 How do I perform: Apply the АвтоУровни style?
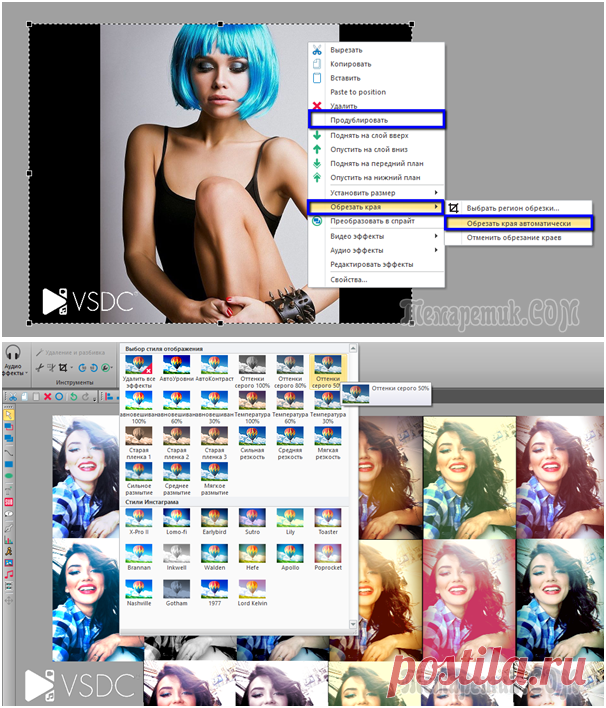tap(177, 368)
